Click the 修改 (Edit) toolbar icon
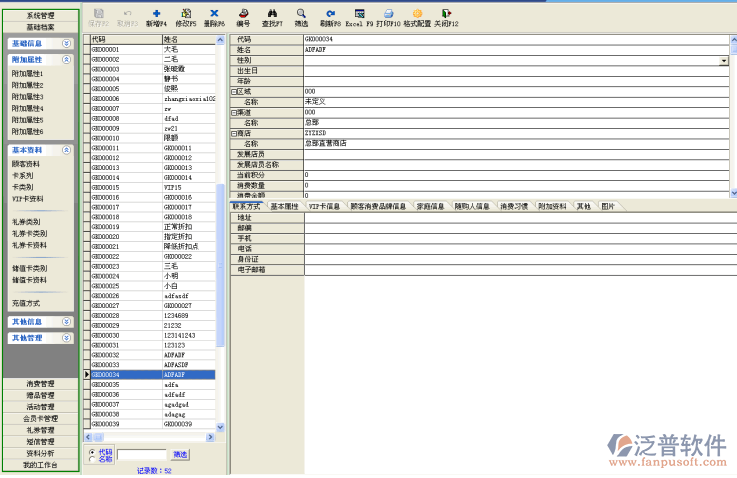This screenshot has height=478, width=737. 185,12
